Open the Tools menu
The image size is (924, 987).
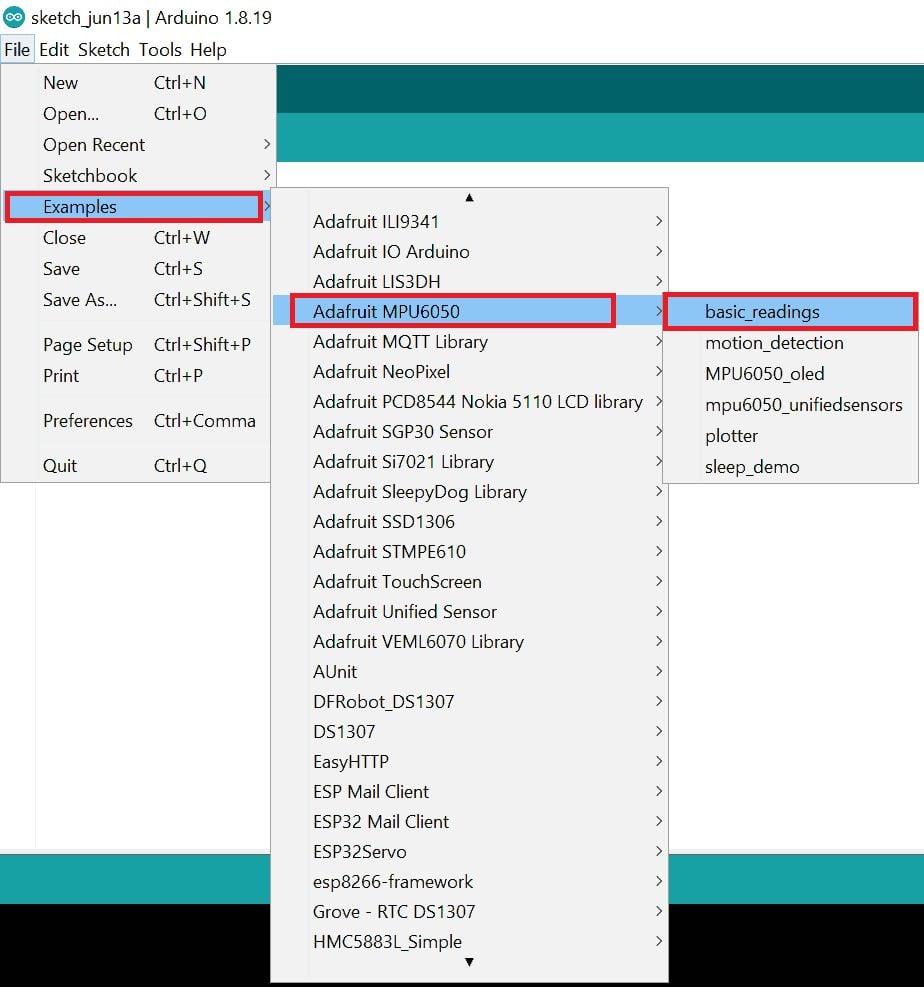[x=160, y=50]
